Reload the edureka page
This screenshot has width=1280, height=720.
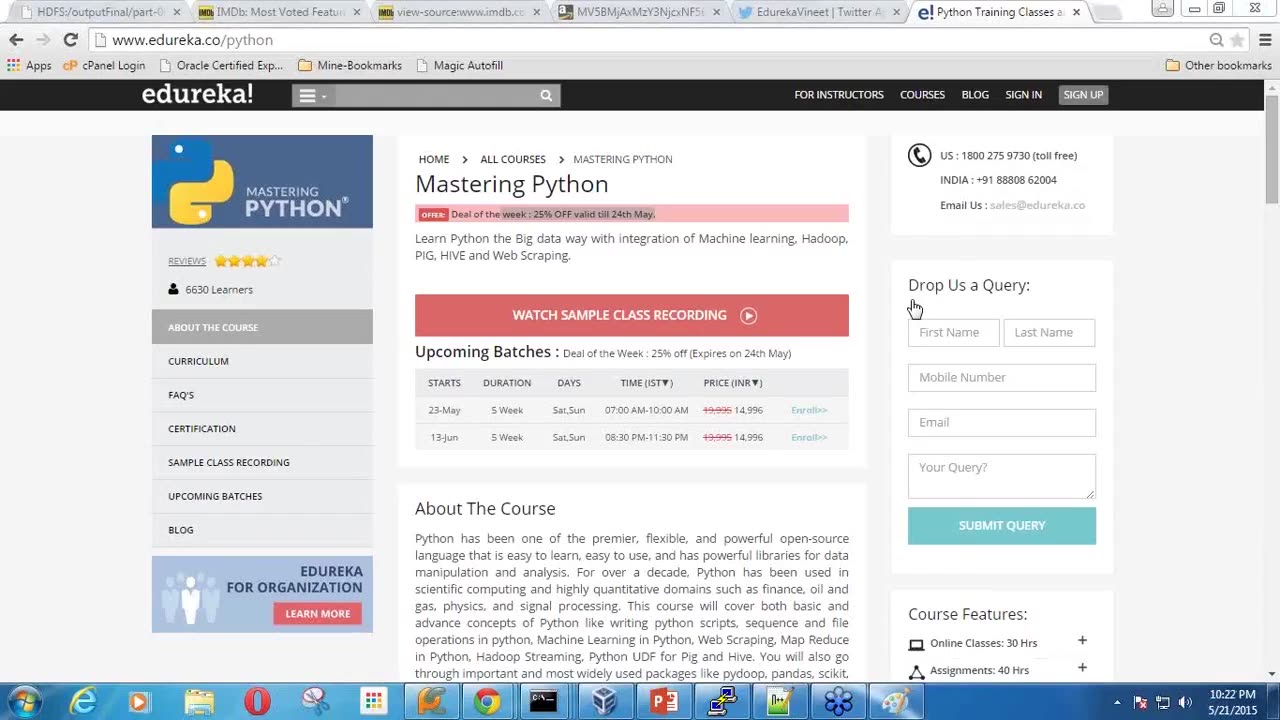[x=70, y=40]
